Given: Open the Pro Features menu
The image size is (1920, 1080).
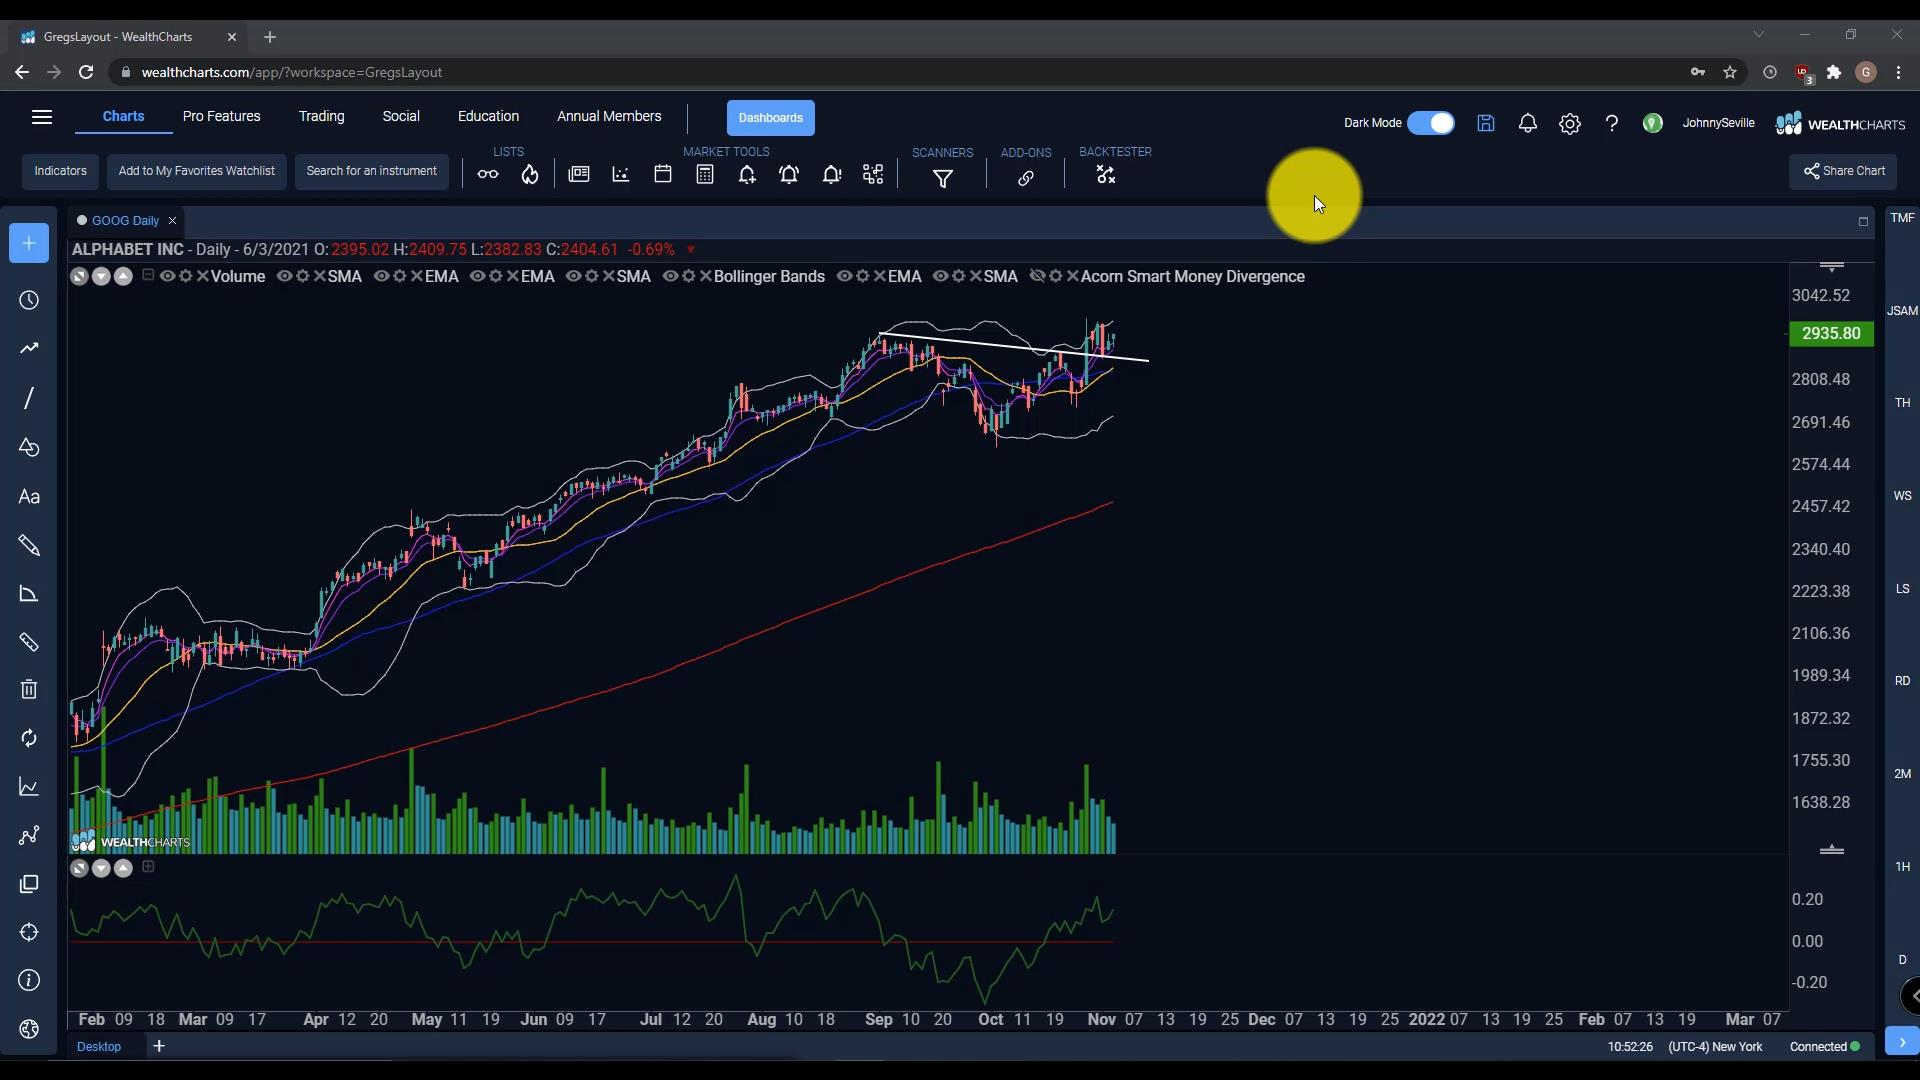Looking at the screenshot, I should (x=222, y=116).
